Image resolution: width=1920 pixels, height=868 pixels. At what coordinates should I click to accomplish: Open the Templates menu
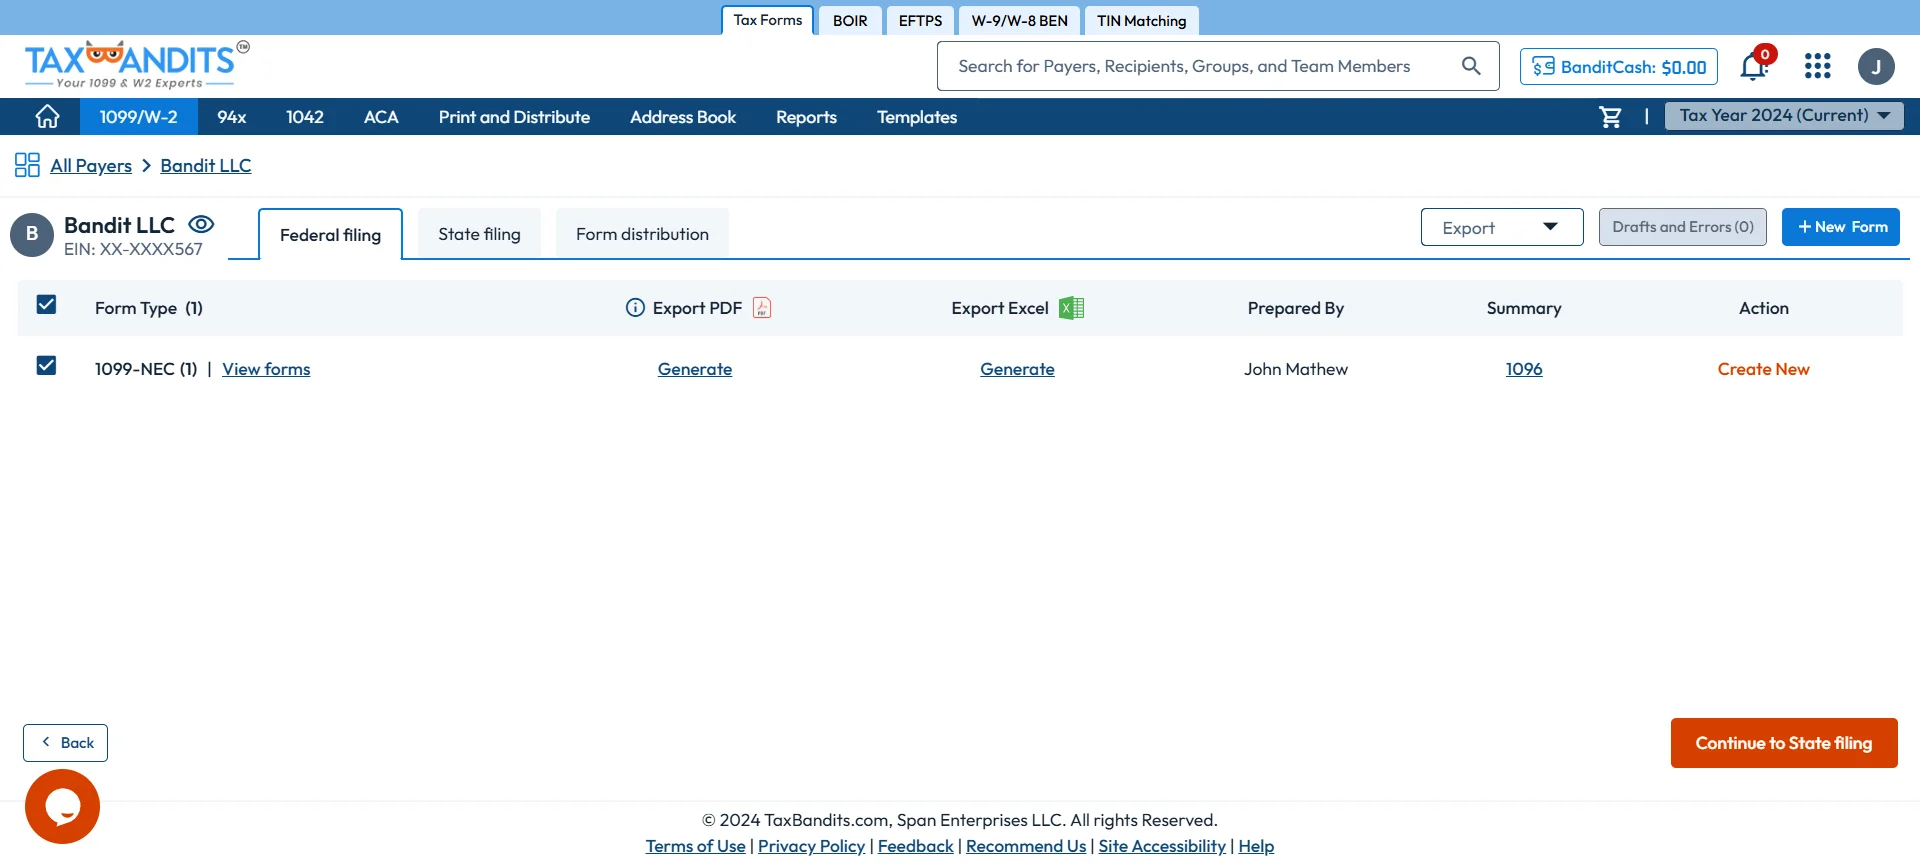[x=917, y=117]
